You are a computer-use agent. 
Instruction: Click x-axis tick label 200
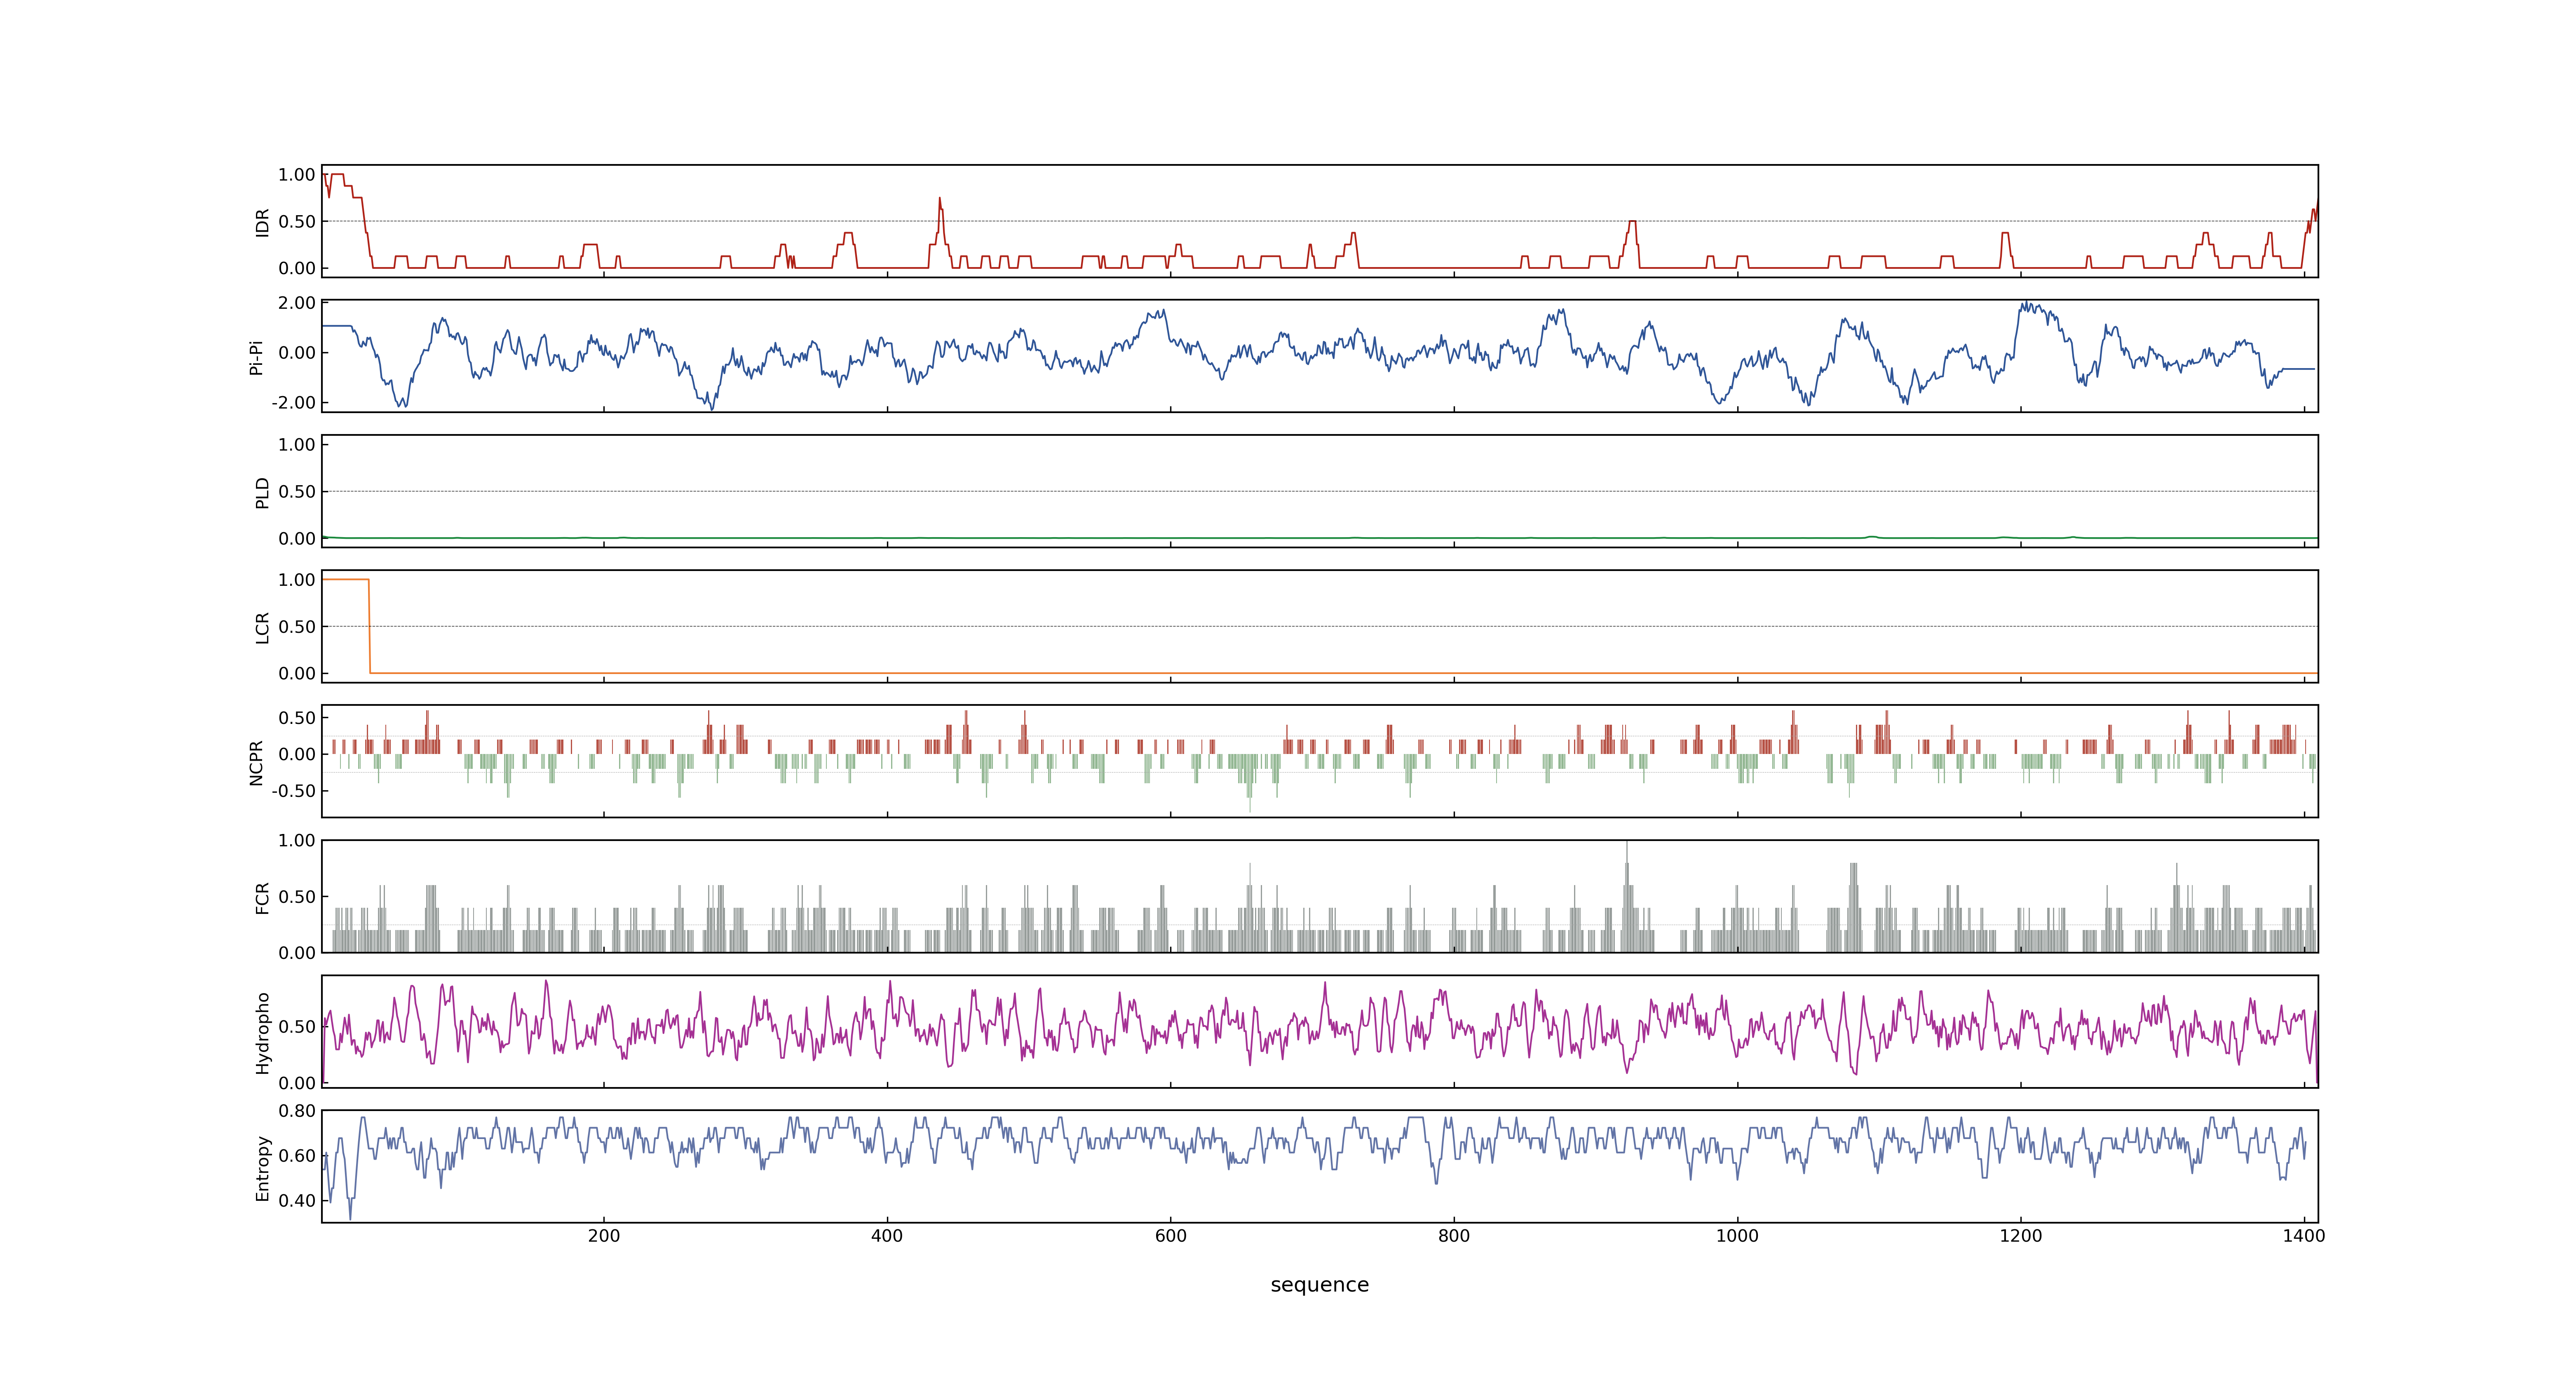tap(604, 1236)
